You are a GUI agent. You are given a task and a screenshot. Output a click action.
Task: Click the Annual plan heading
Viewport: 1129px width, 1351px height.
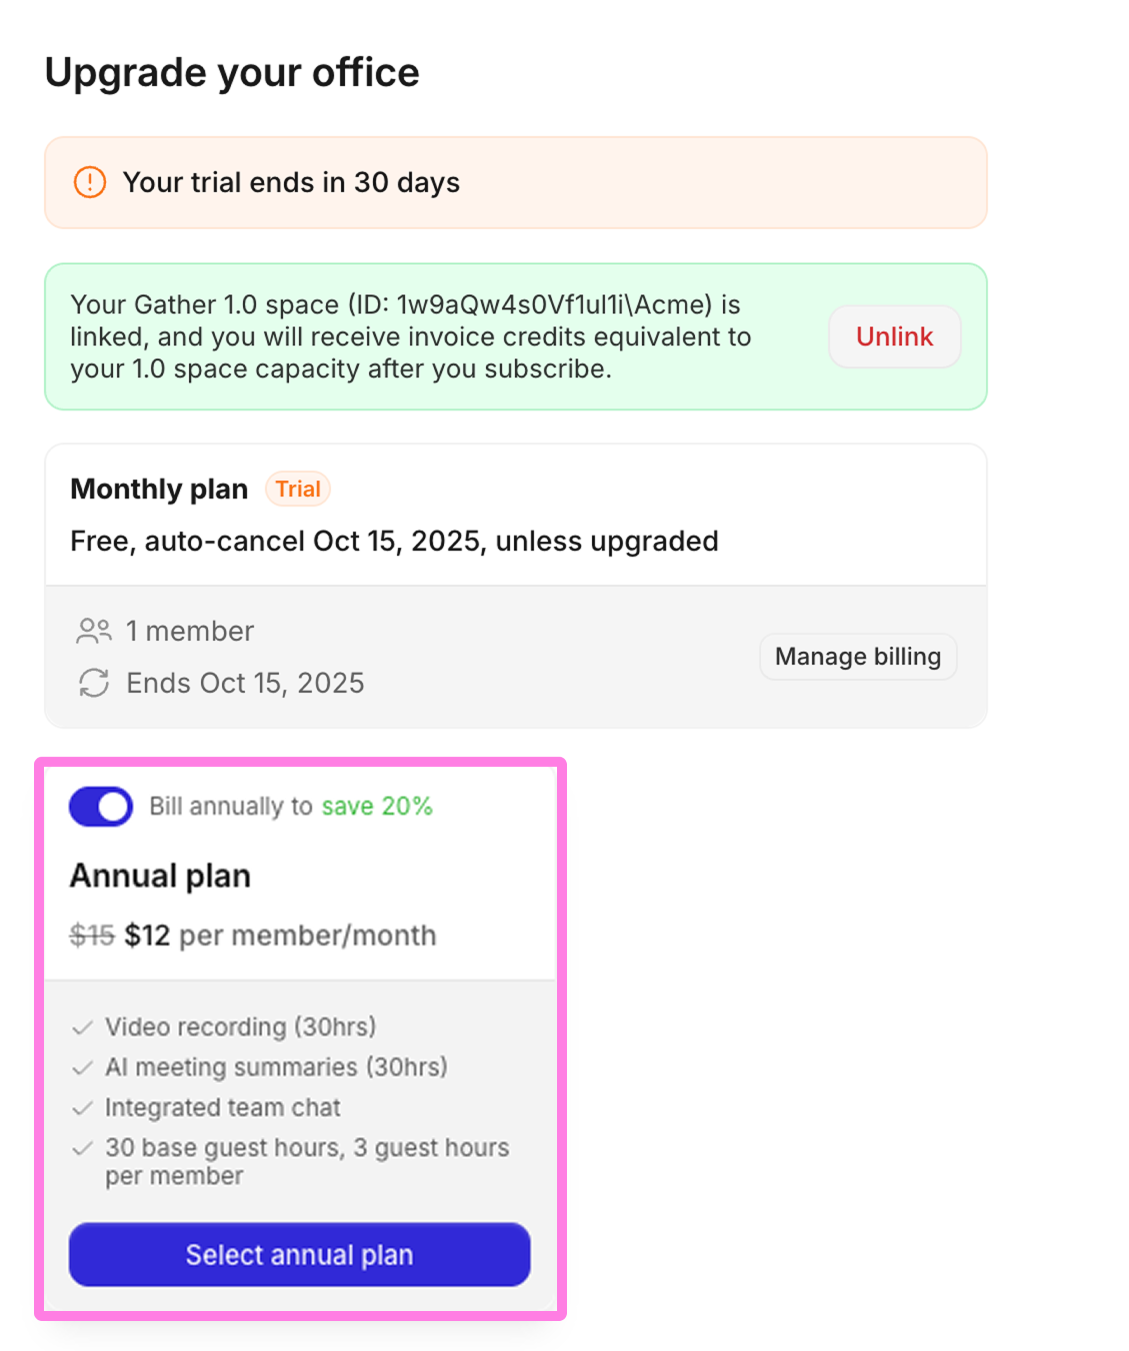[160, 875]
